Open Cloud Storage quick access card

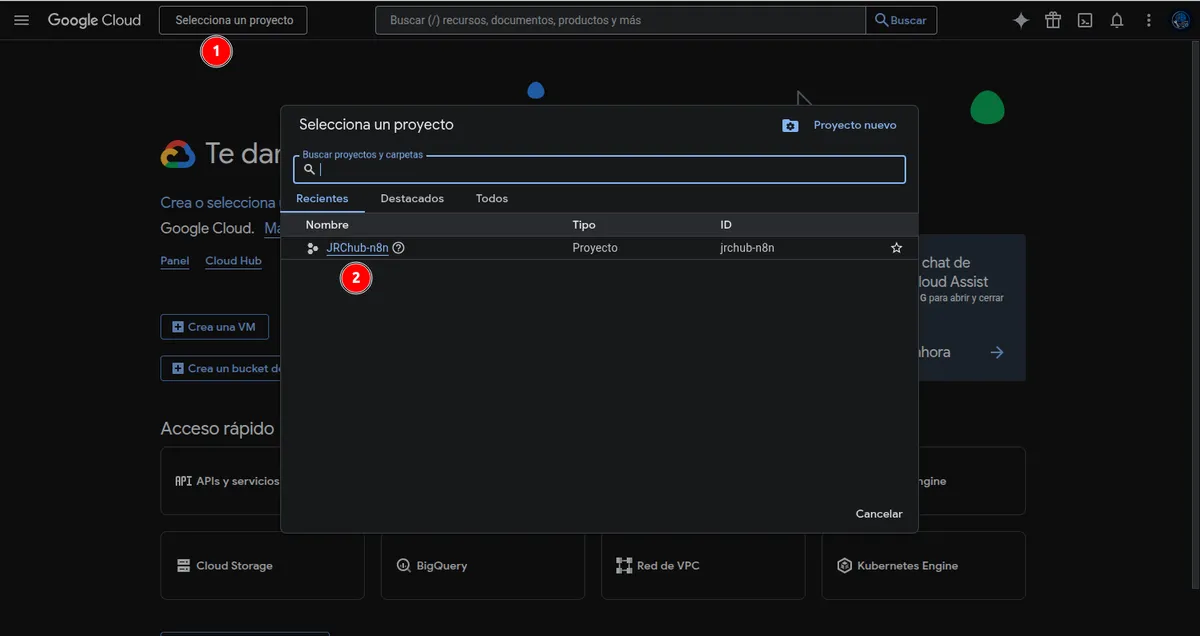(262, 565)
